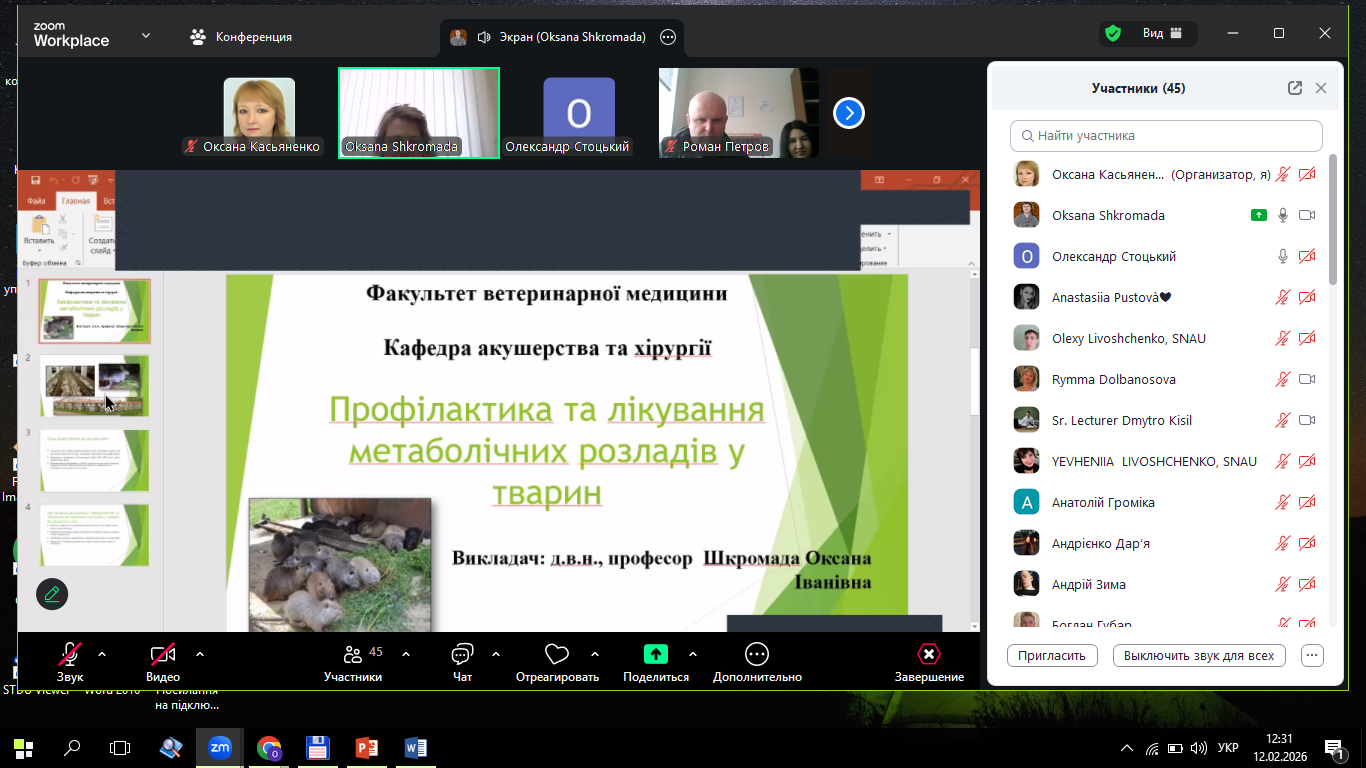Click the green Share screen icon
Image resolution: width=1366 pixels, height=768 pixels.
point(656,655)
